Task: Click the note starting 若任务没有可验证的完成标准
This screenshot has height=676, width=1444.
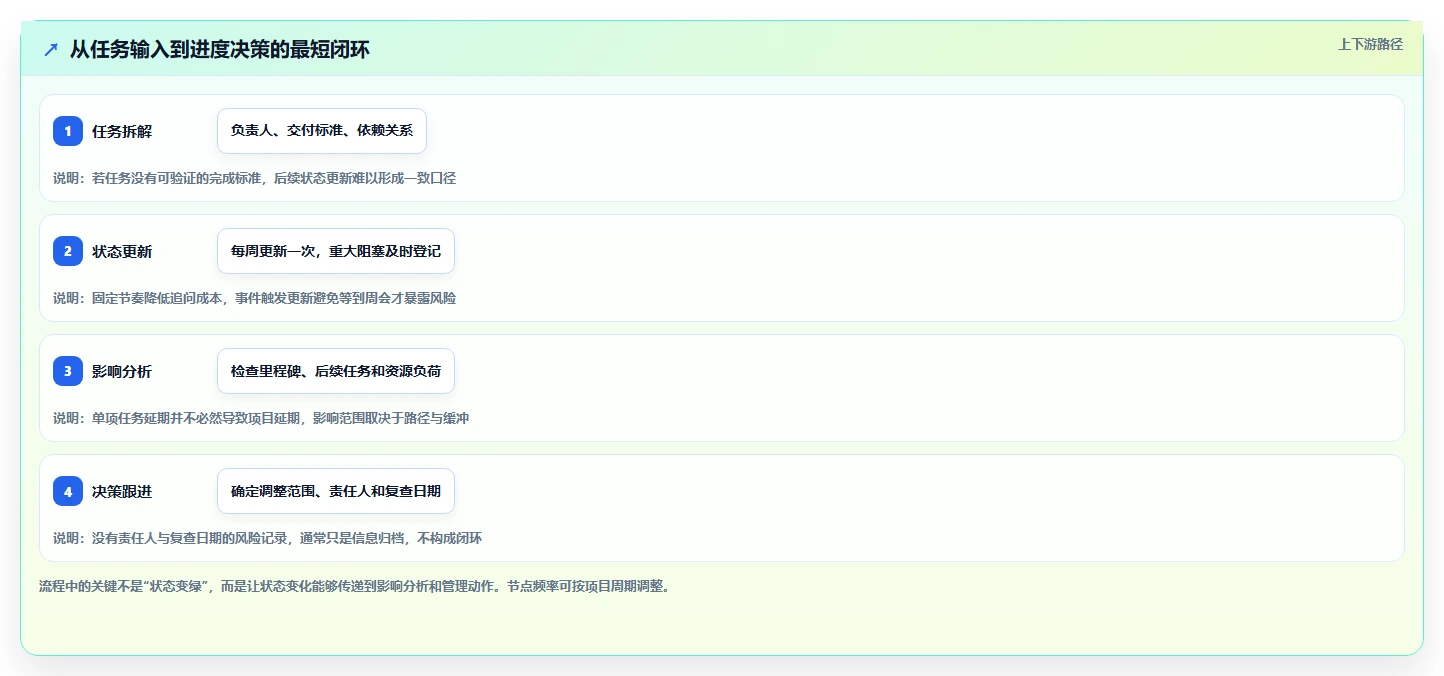Action: point(254,178)
